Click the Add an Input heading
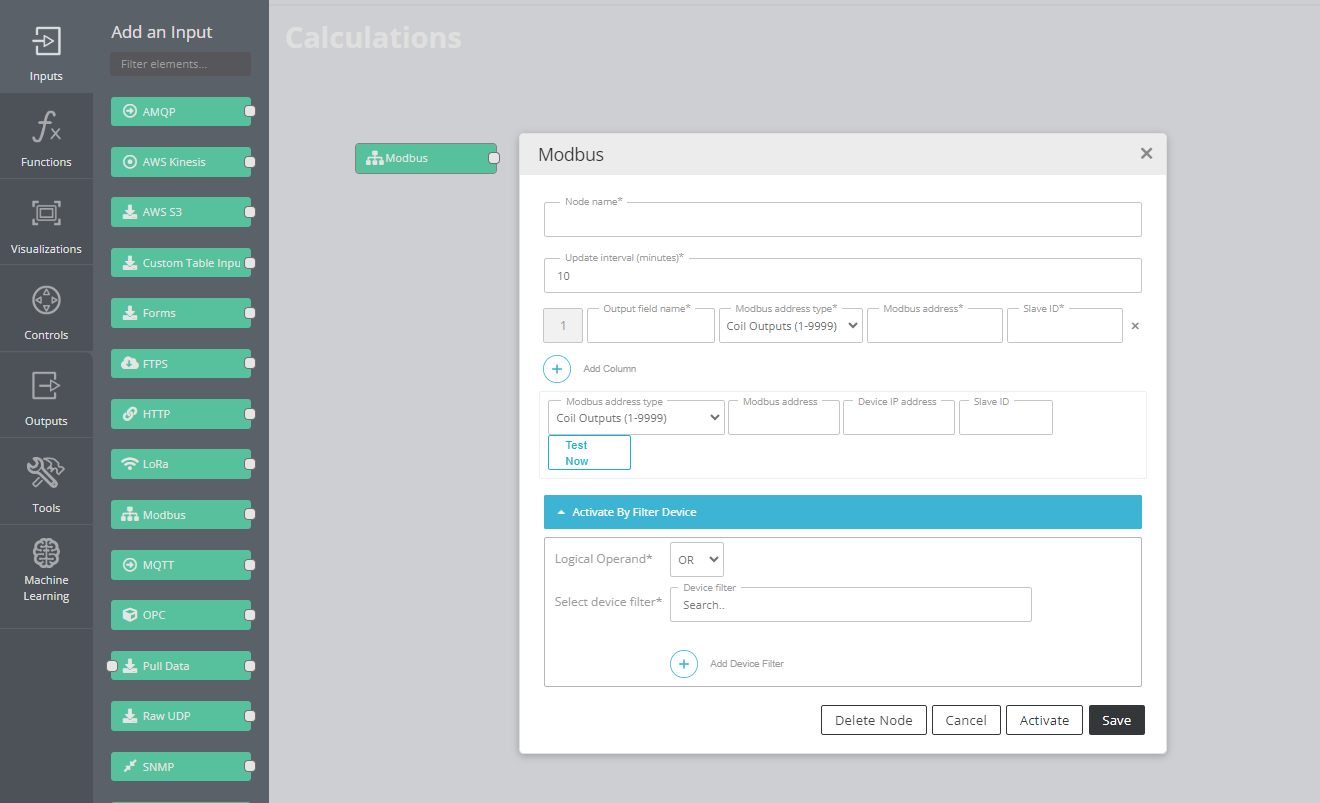 click(162, 32)
